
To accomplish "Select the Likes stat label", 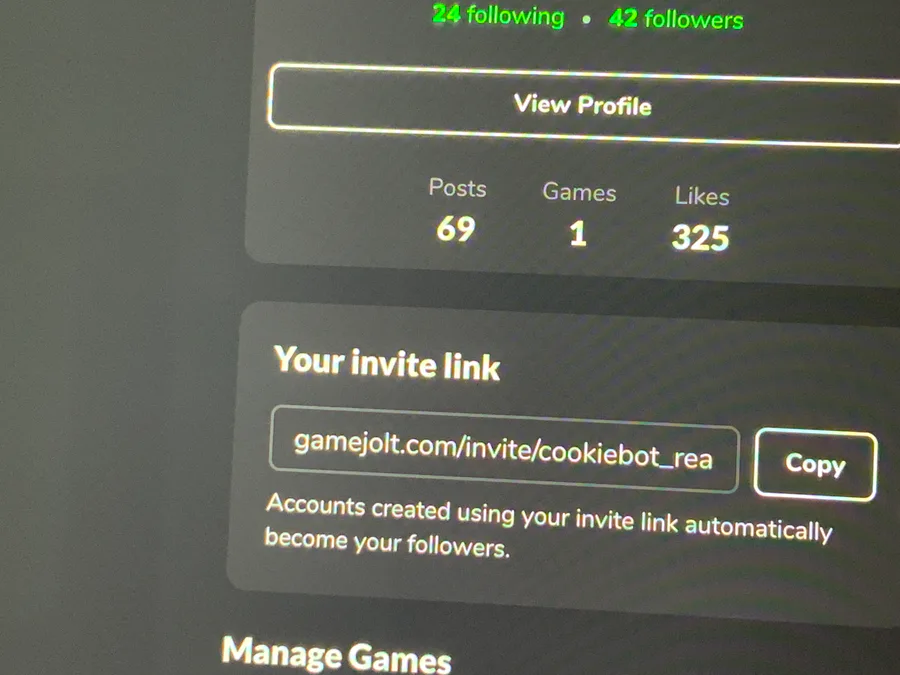I will pyautogui.click(x=702, y=196).
